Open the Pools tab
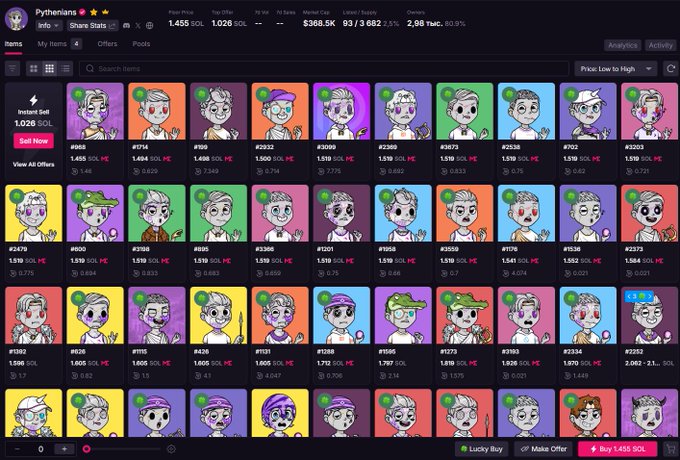 (141, 44)
